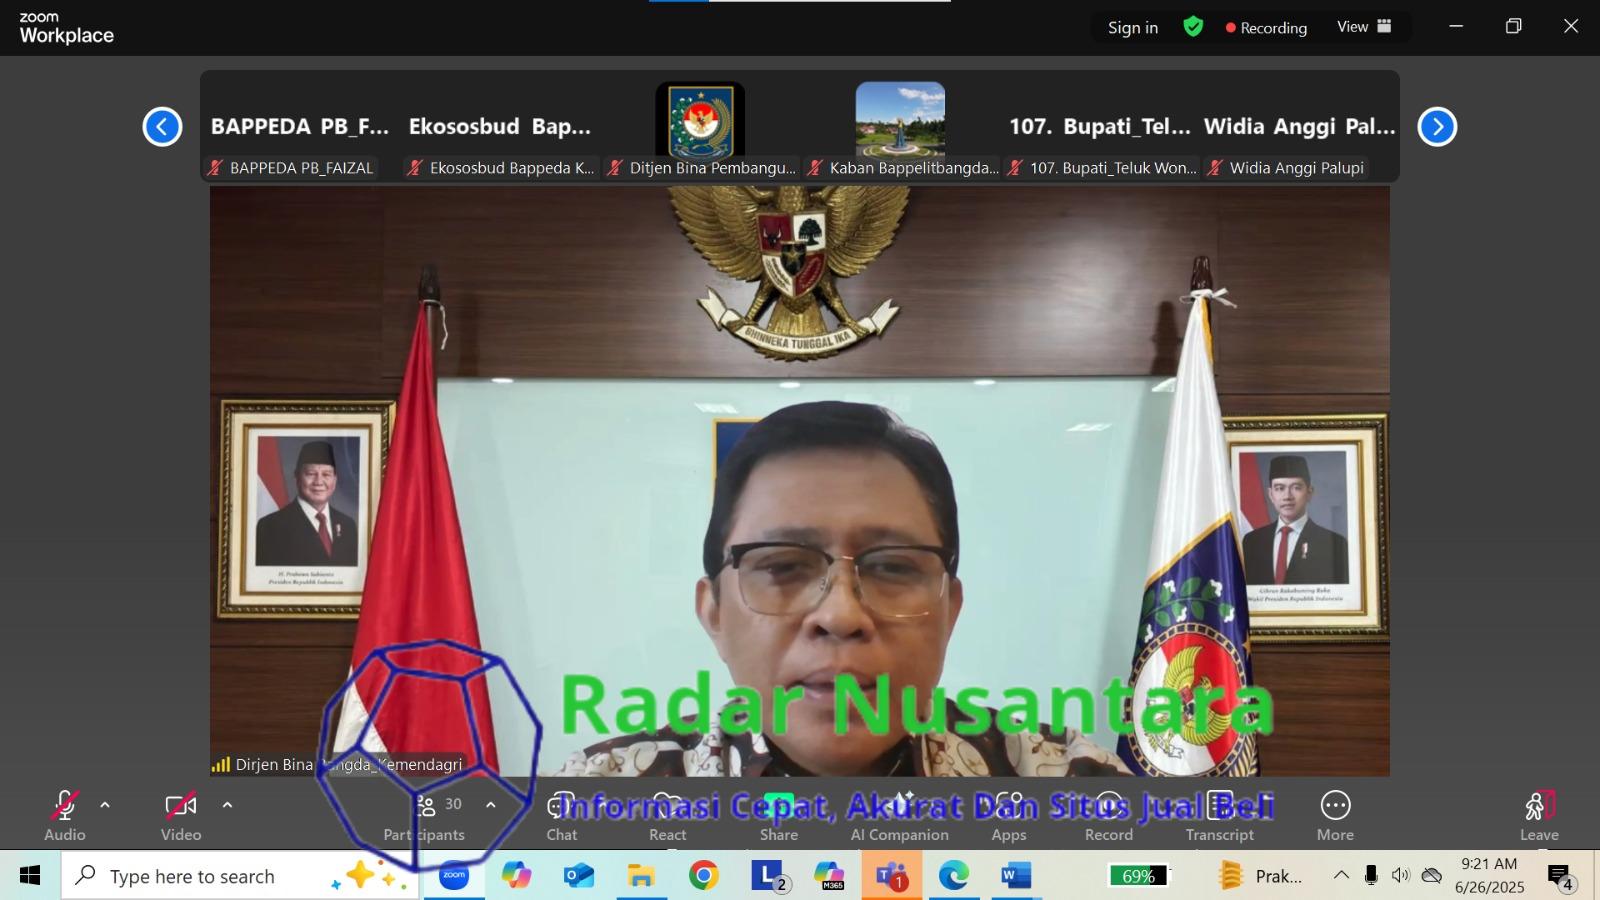Click the Type here to search field
This screenshot has width=1600, height=900.
tap(200, 876)
